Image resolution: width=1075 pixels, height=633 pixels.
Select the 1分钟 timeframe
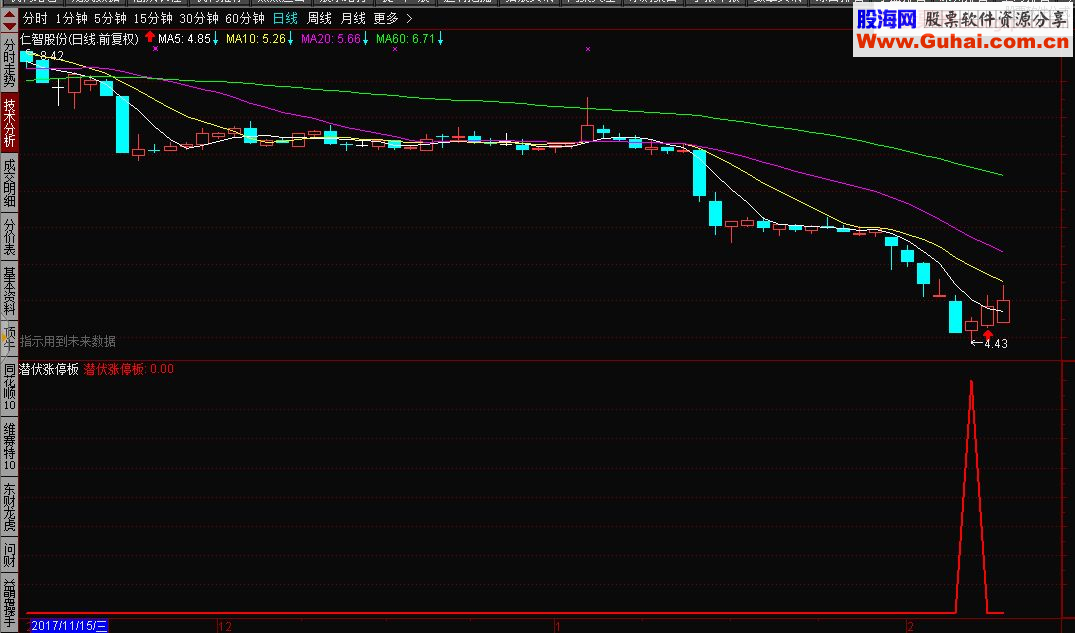pyautogui.click(x=71, y=19)
